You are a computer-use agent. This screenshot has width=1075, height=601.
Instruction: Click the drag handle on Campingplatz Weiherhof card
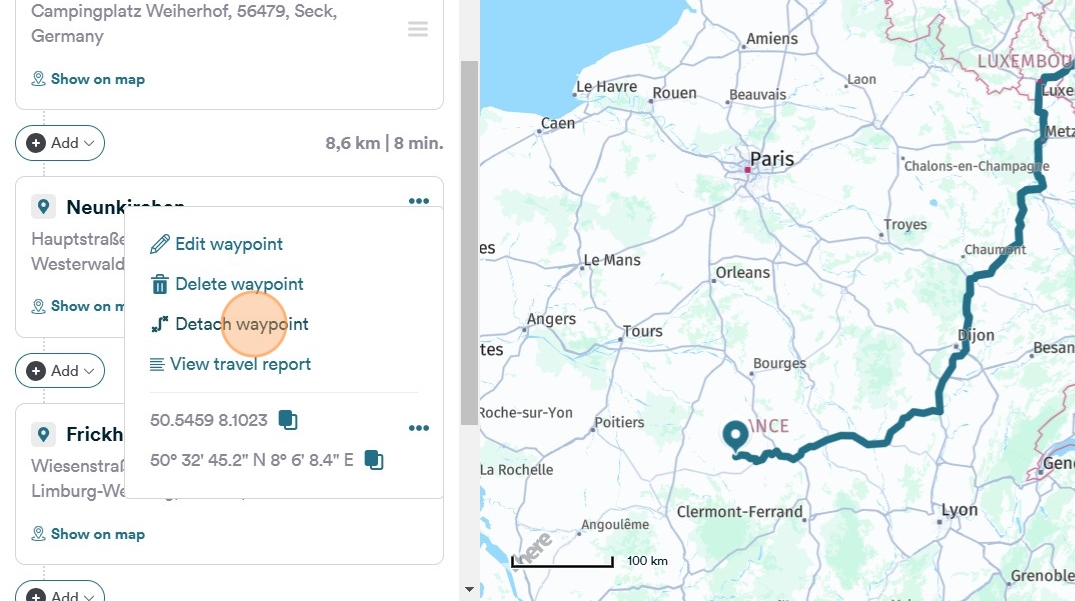point(418,30)
